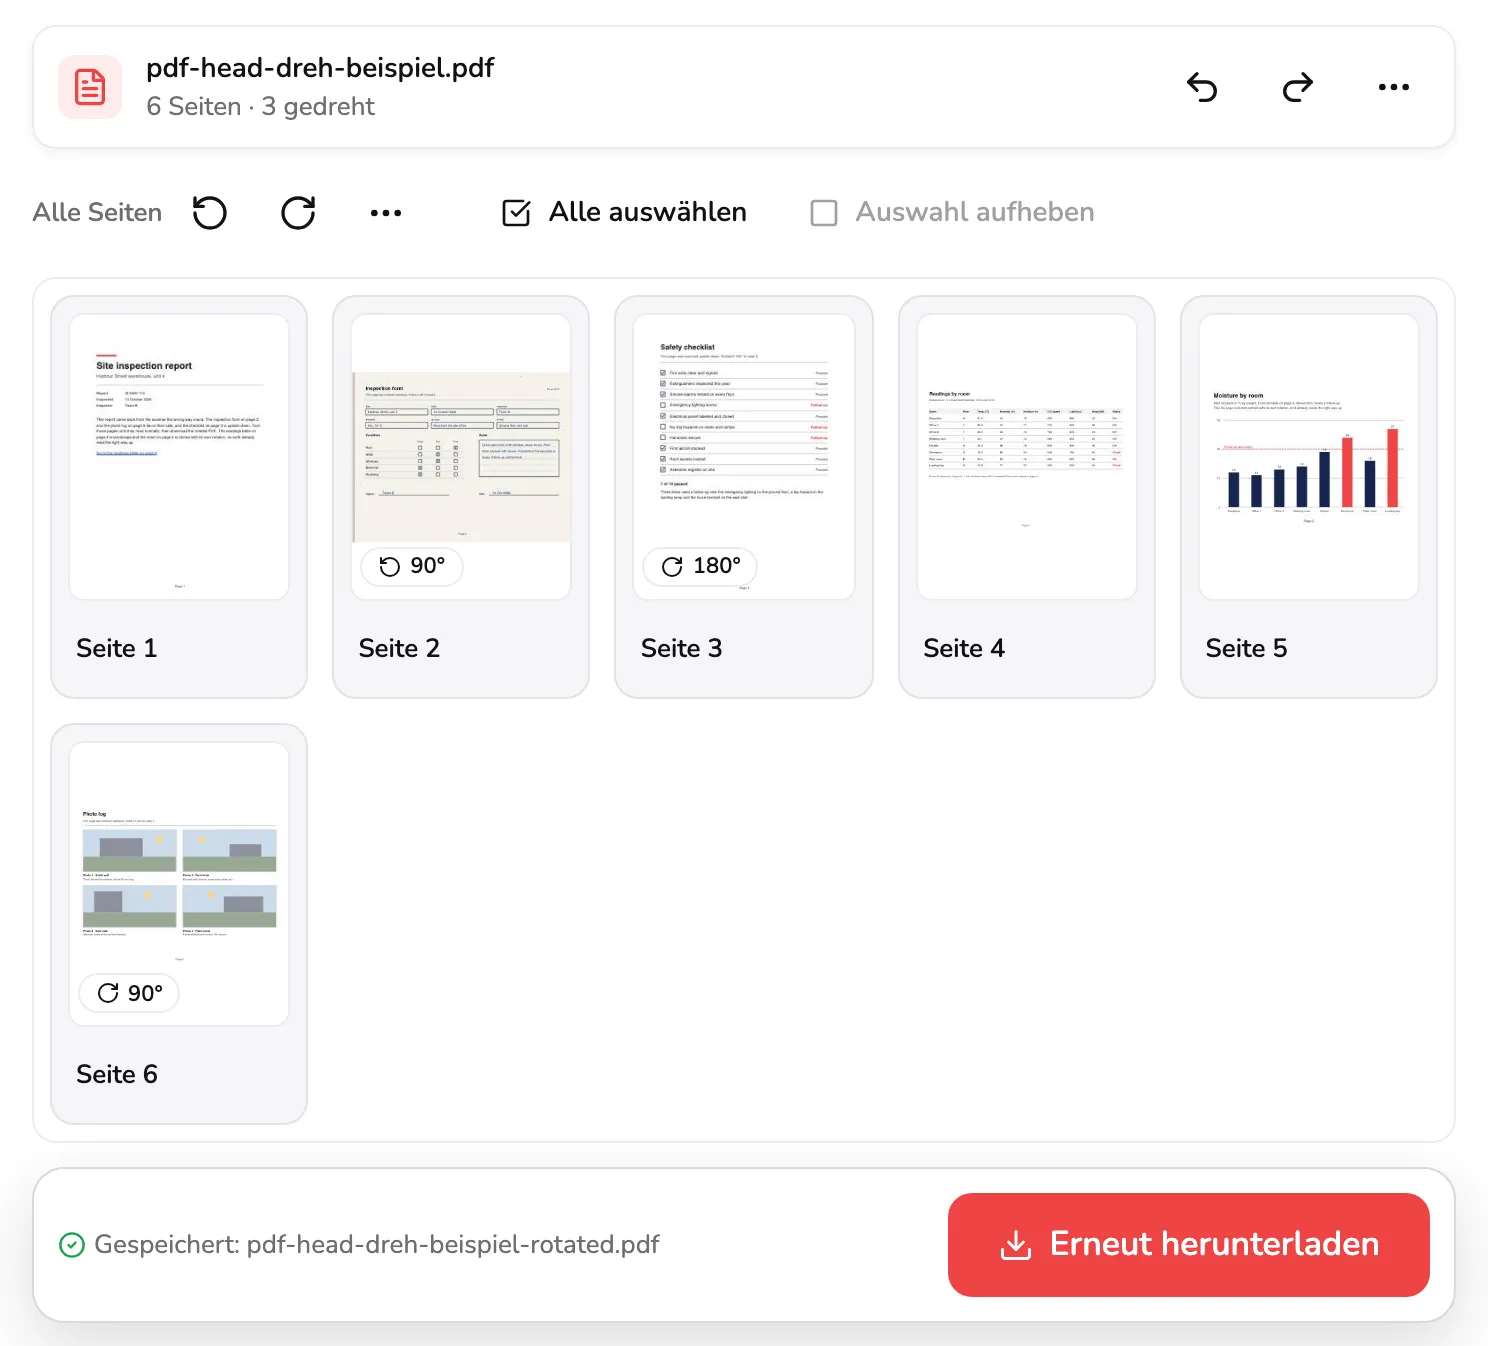
Task: Open more options next to Alle Seiten
Action: tap(386, 212)
